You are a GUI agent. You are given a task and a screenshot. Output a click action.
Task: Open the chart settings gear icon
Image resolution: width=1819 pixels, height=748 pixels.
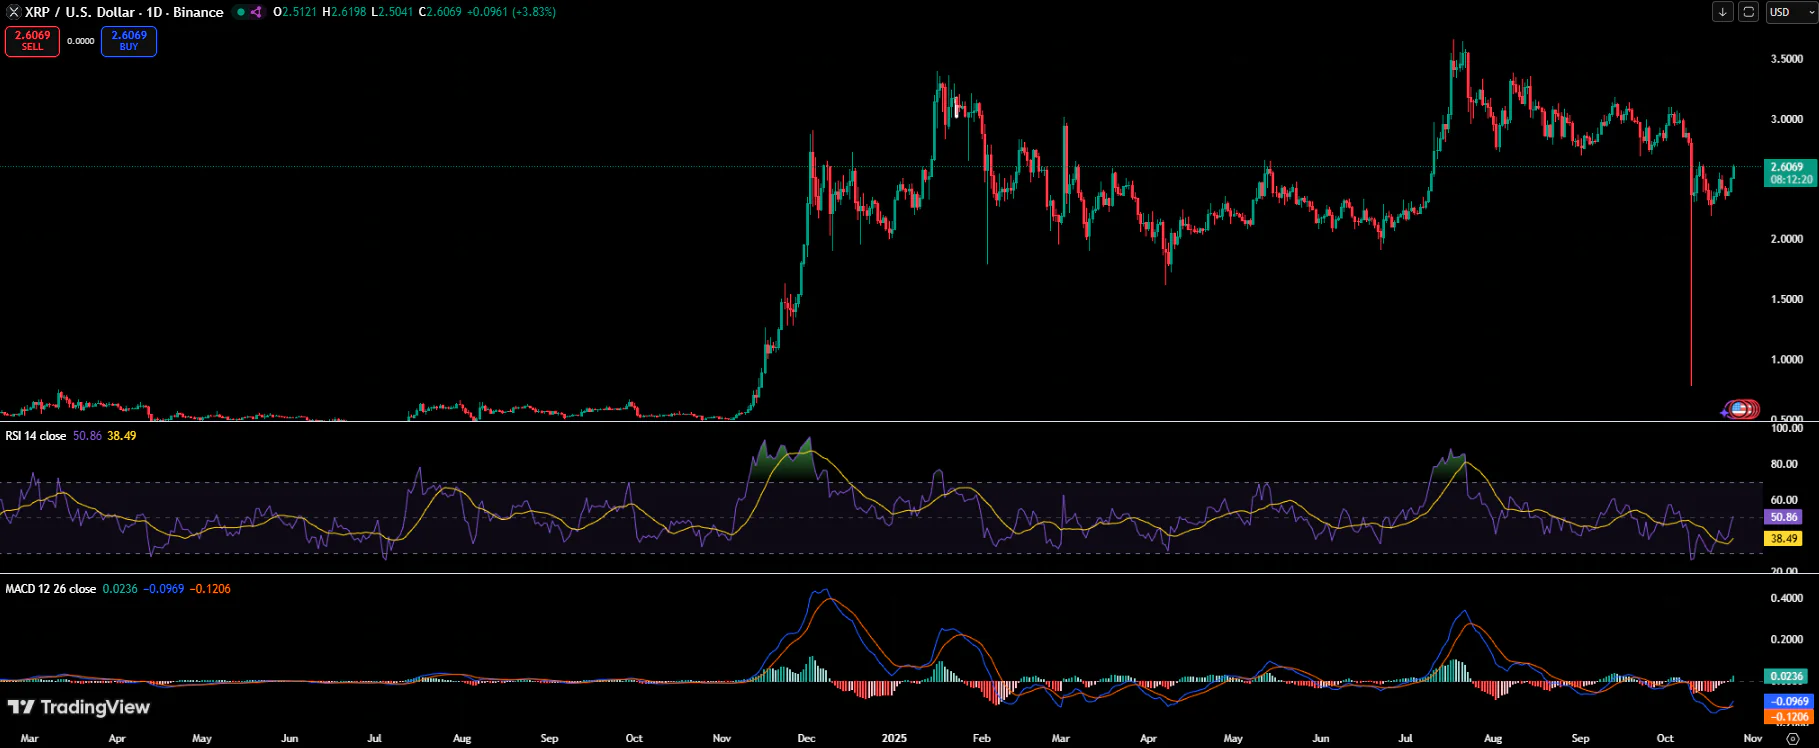pos(1793,738)
